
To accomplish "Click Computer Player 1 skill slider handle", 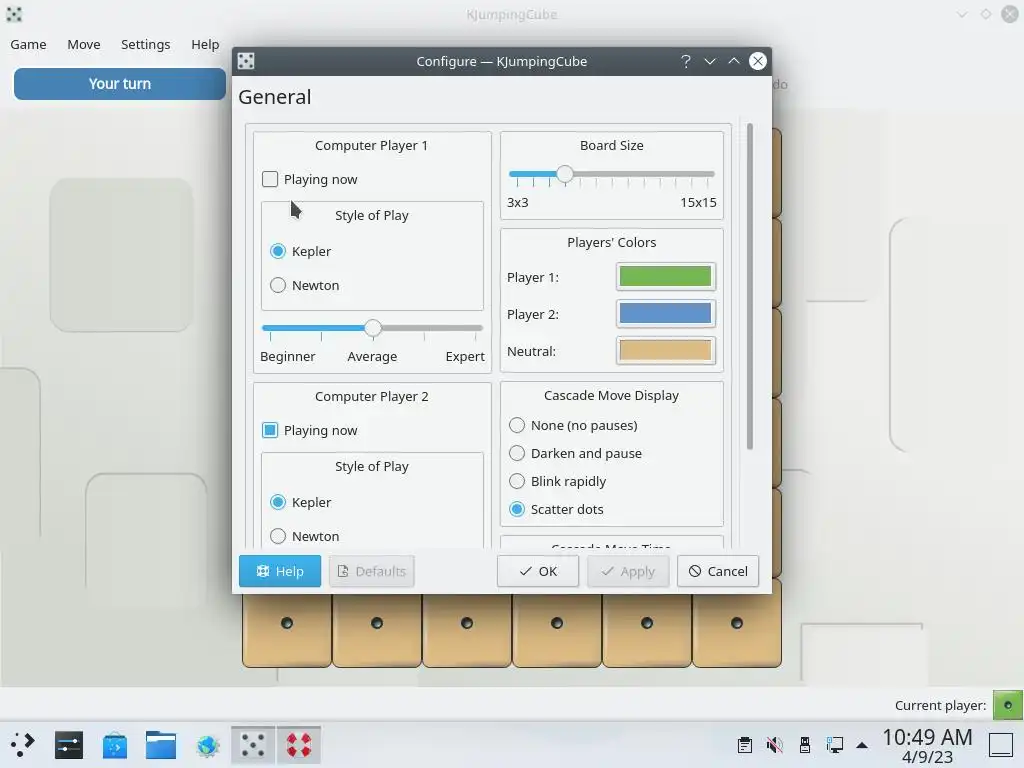I will (x=373, y=328).
